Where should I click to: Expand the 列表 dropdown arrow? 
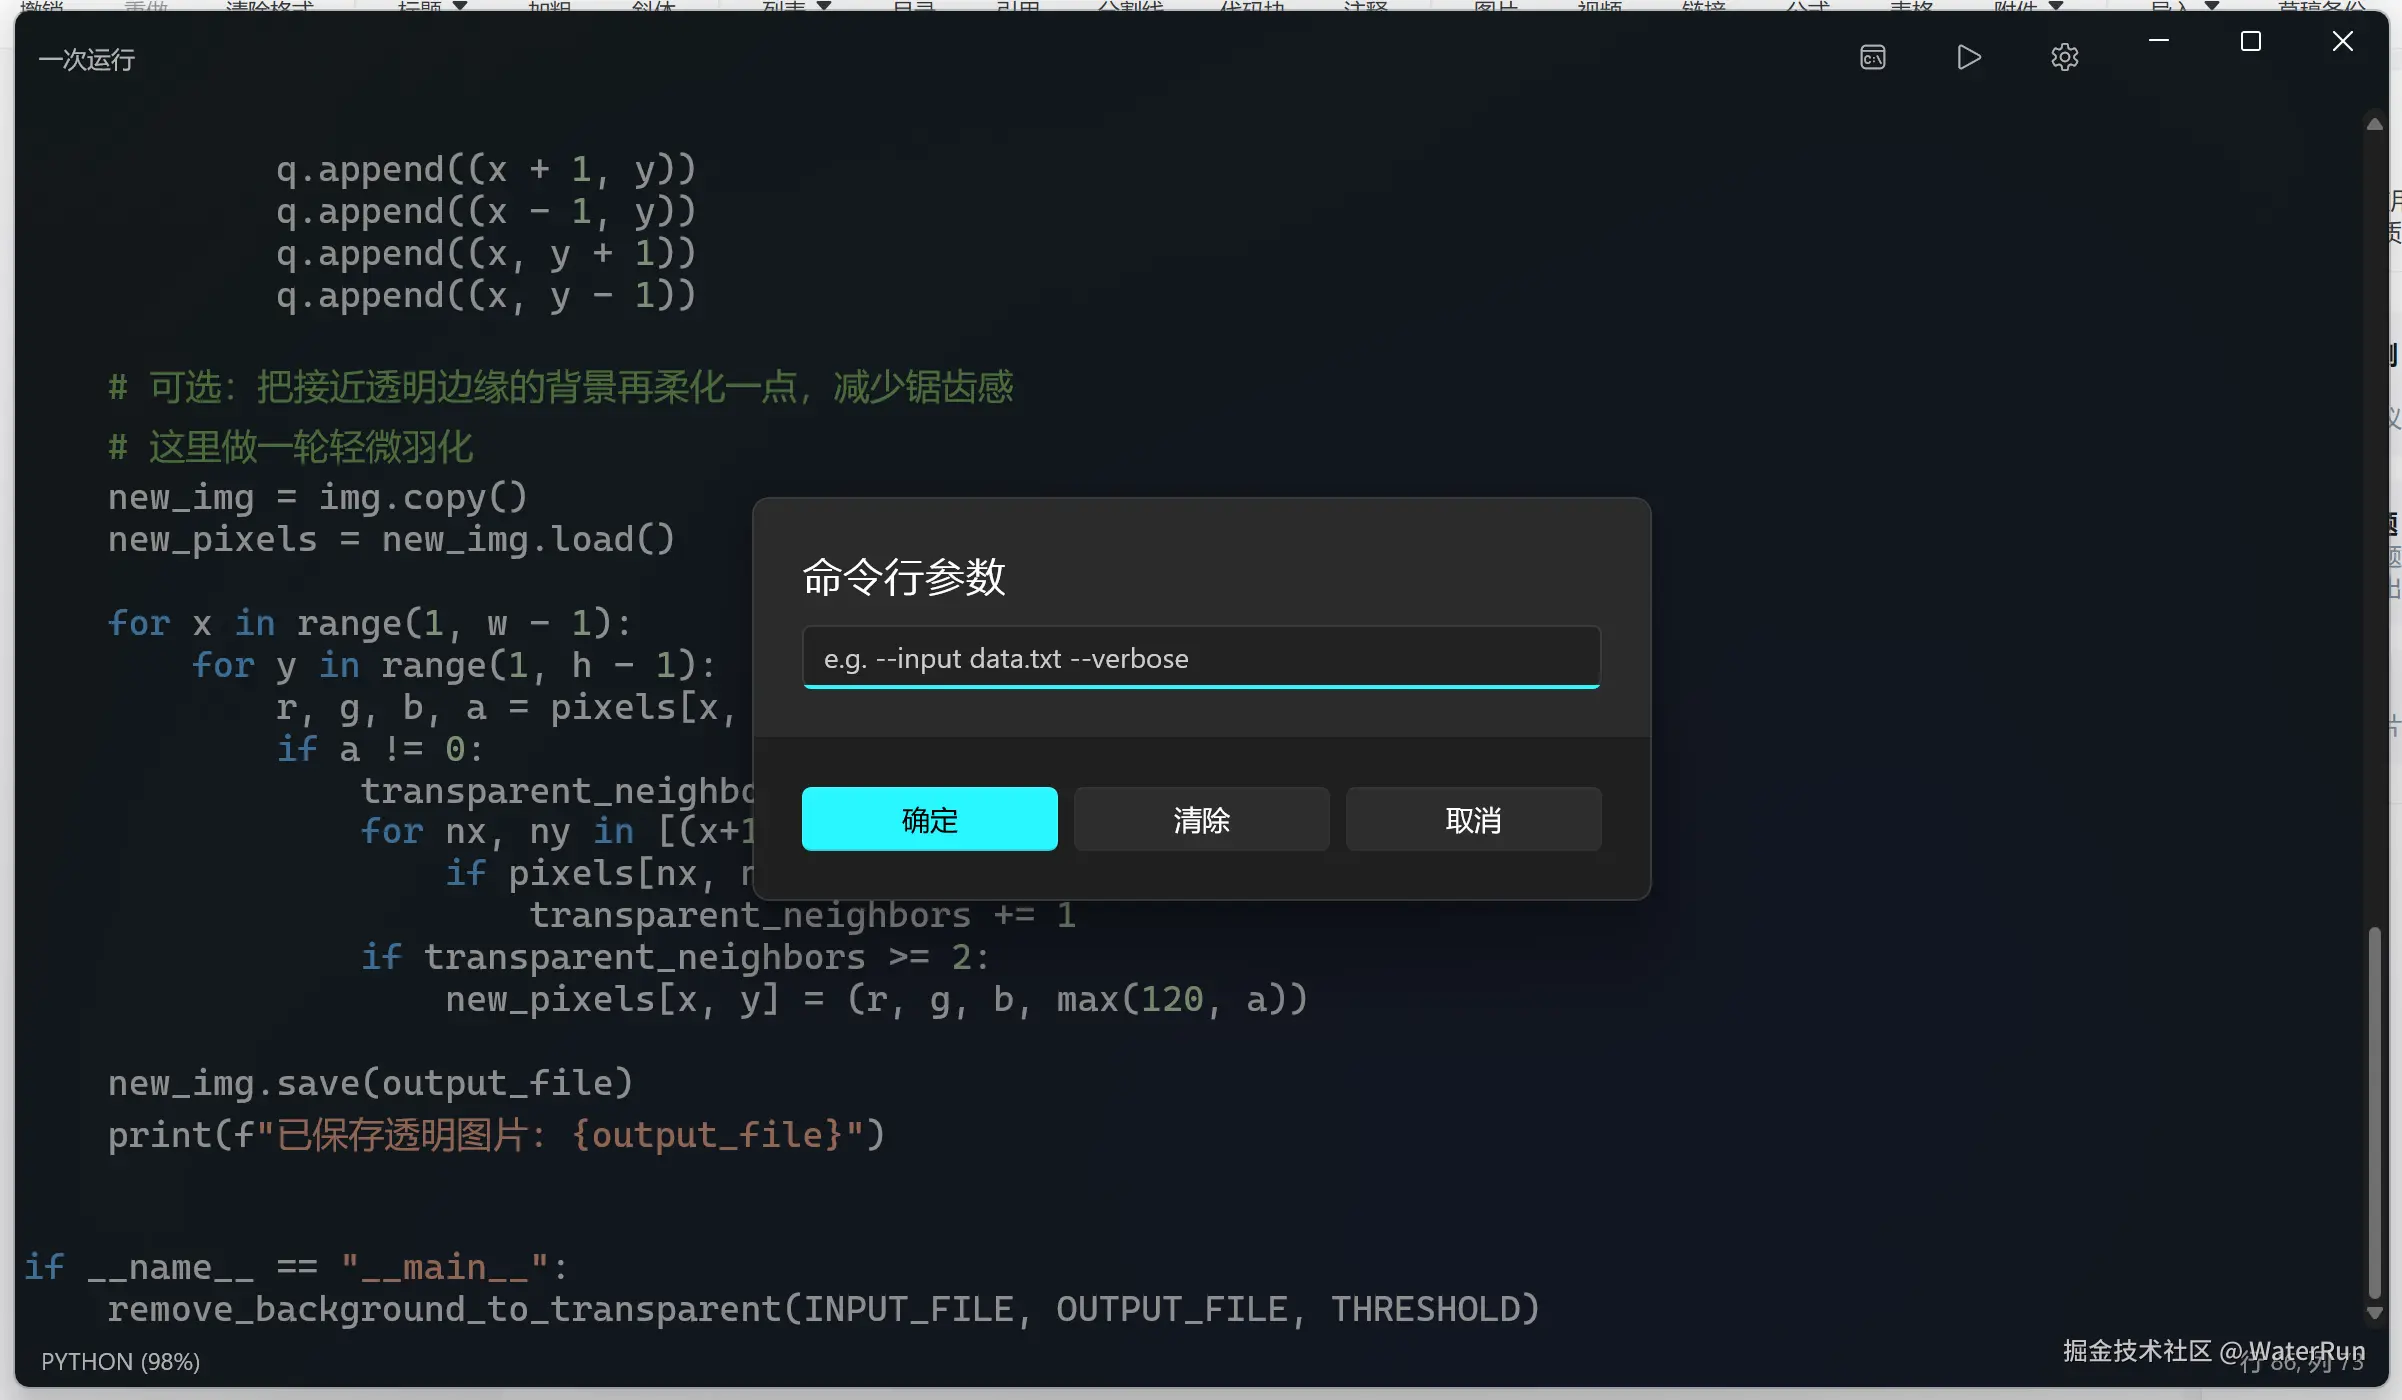tap(824, 5)
